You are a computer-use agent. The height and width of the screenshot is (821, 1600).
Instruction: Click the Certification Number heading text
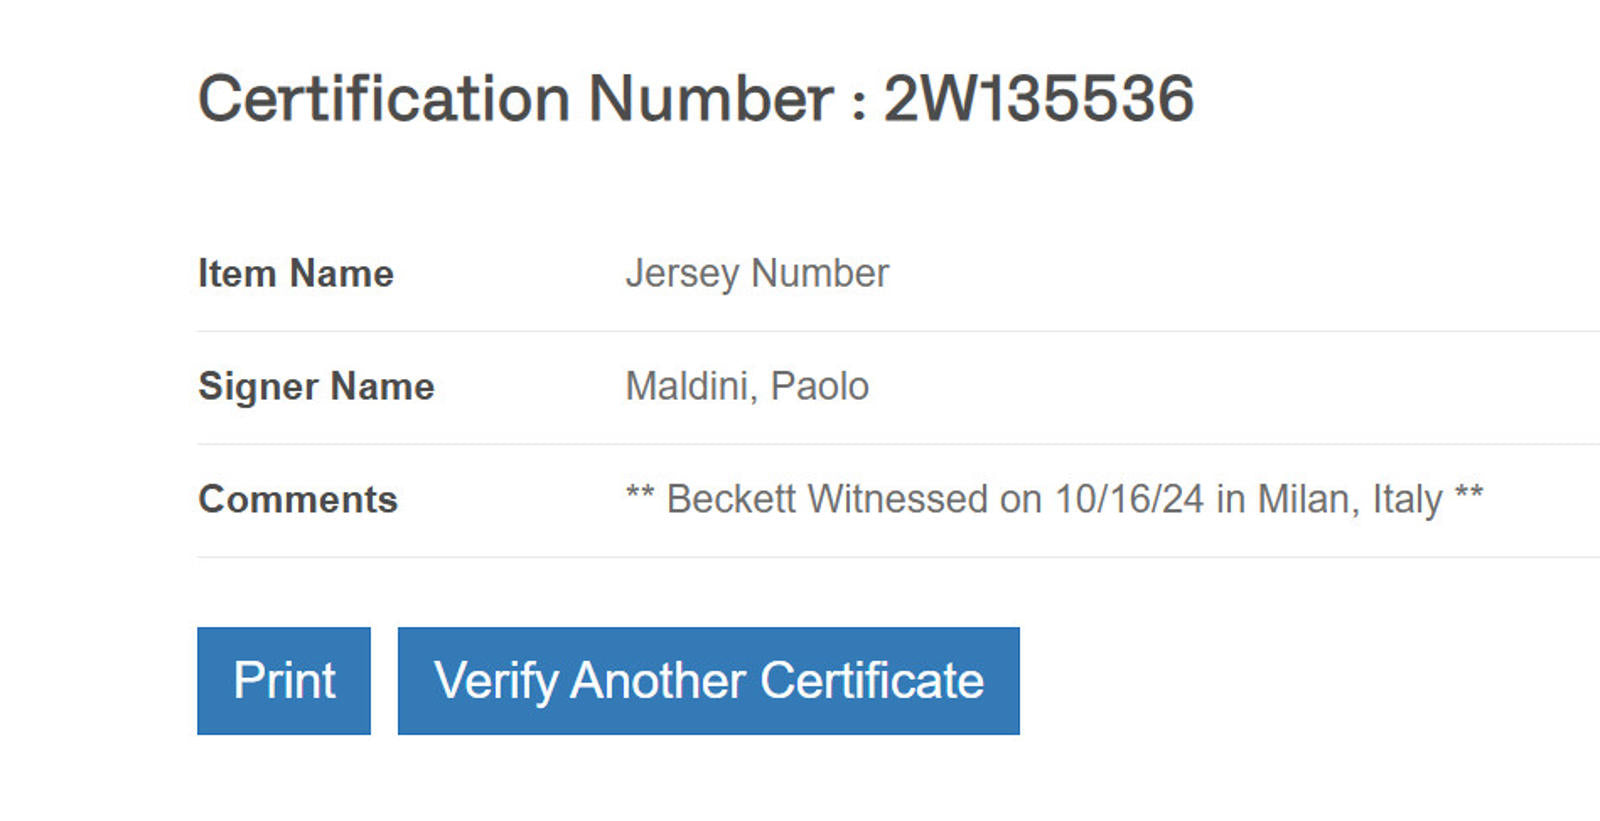pyautogui.click(x=515, y=99)
